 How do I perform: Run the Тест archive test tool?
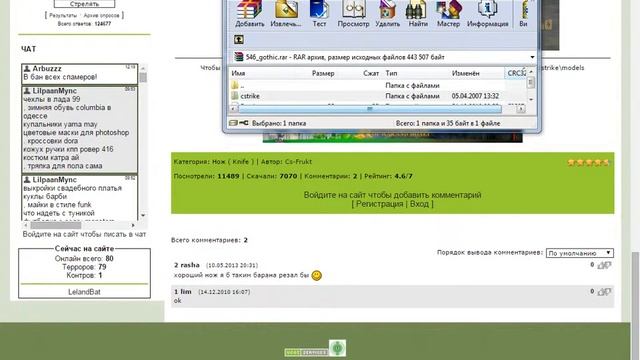coord(319,14)
